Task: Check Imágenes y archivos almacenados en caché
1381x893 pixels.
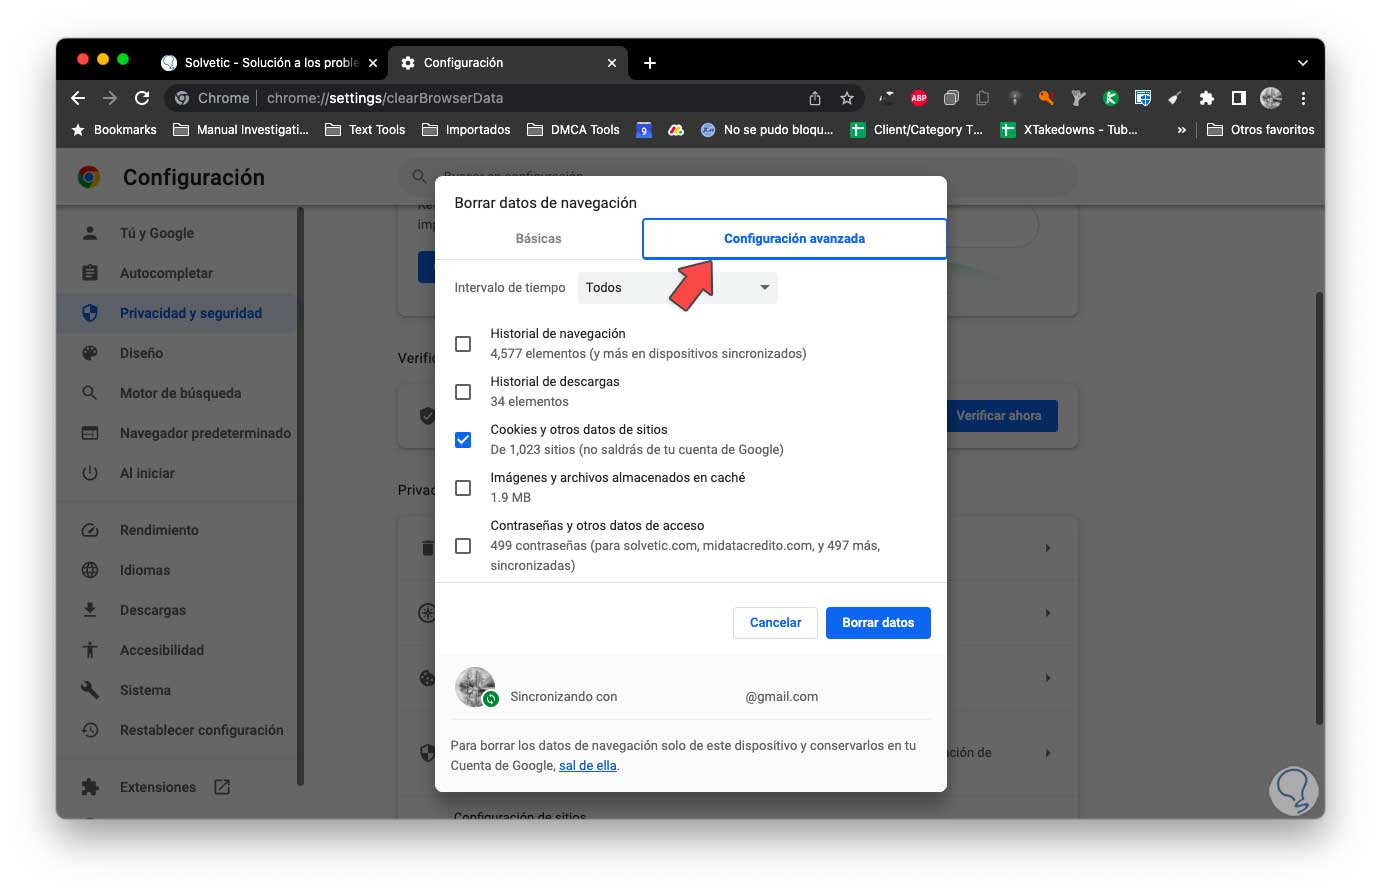Action: point(463,488)
